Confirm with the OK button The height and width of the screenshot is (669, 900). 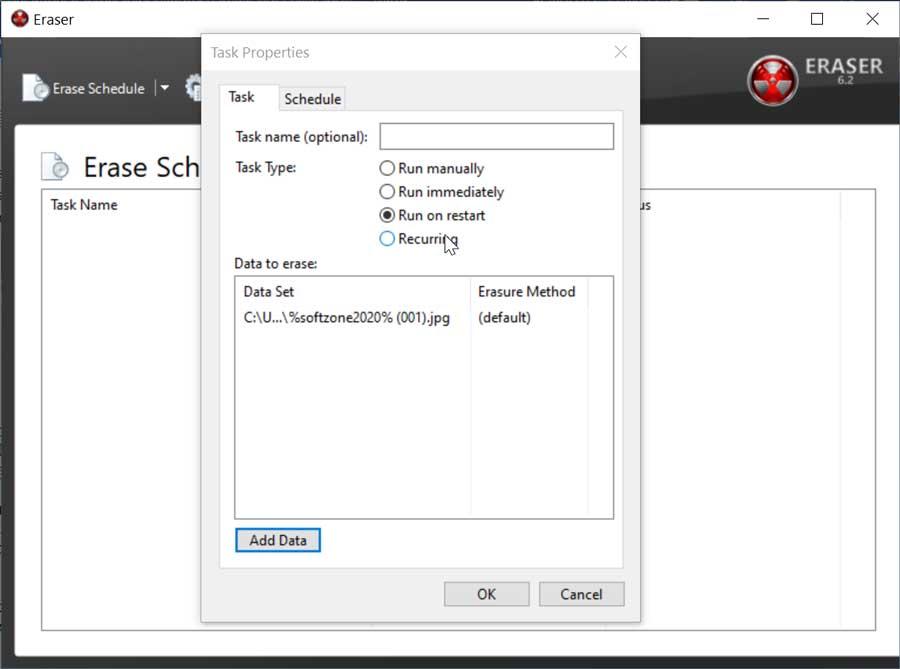tap(486, 594)
